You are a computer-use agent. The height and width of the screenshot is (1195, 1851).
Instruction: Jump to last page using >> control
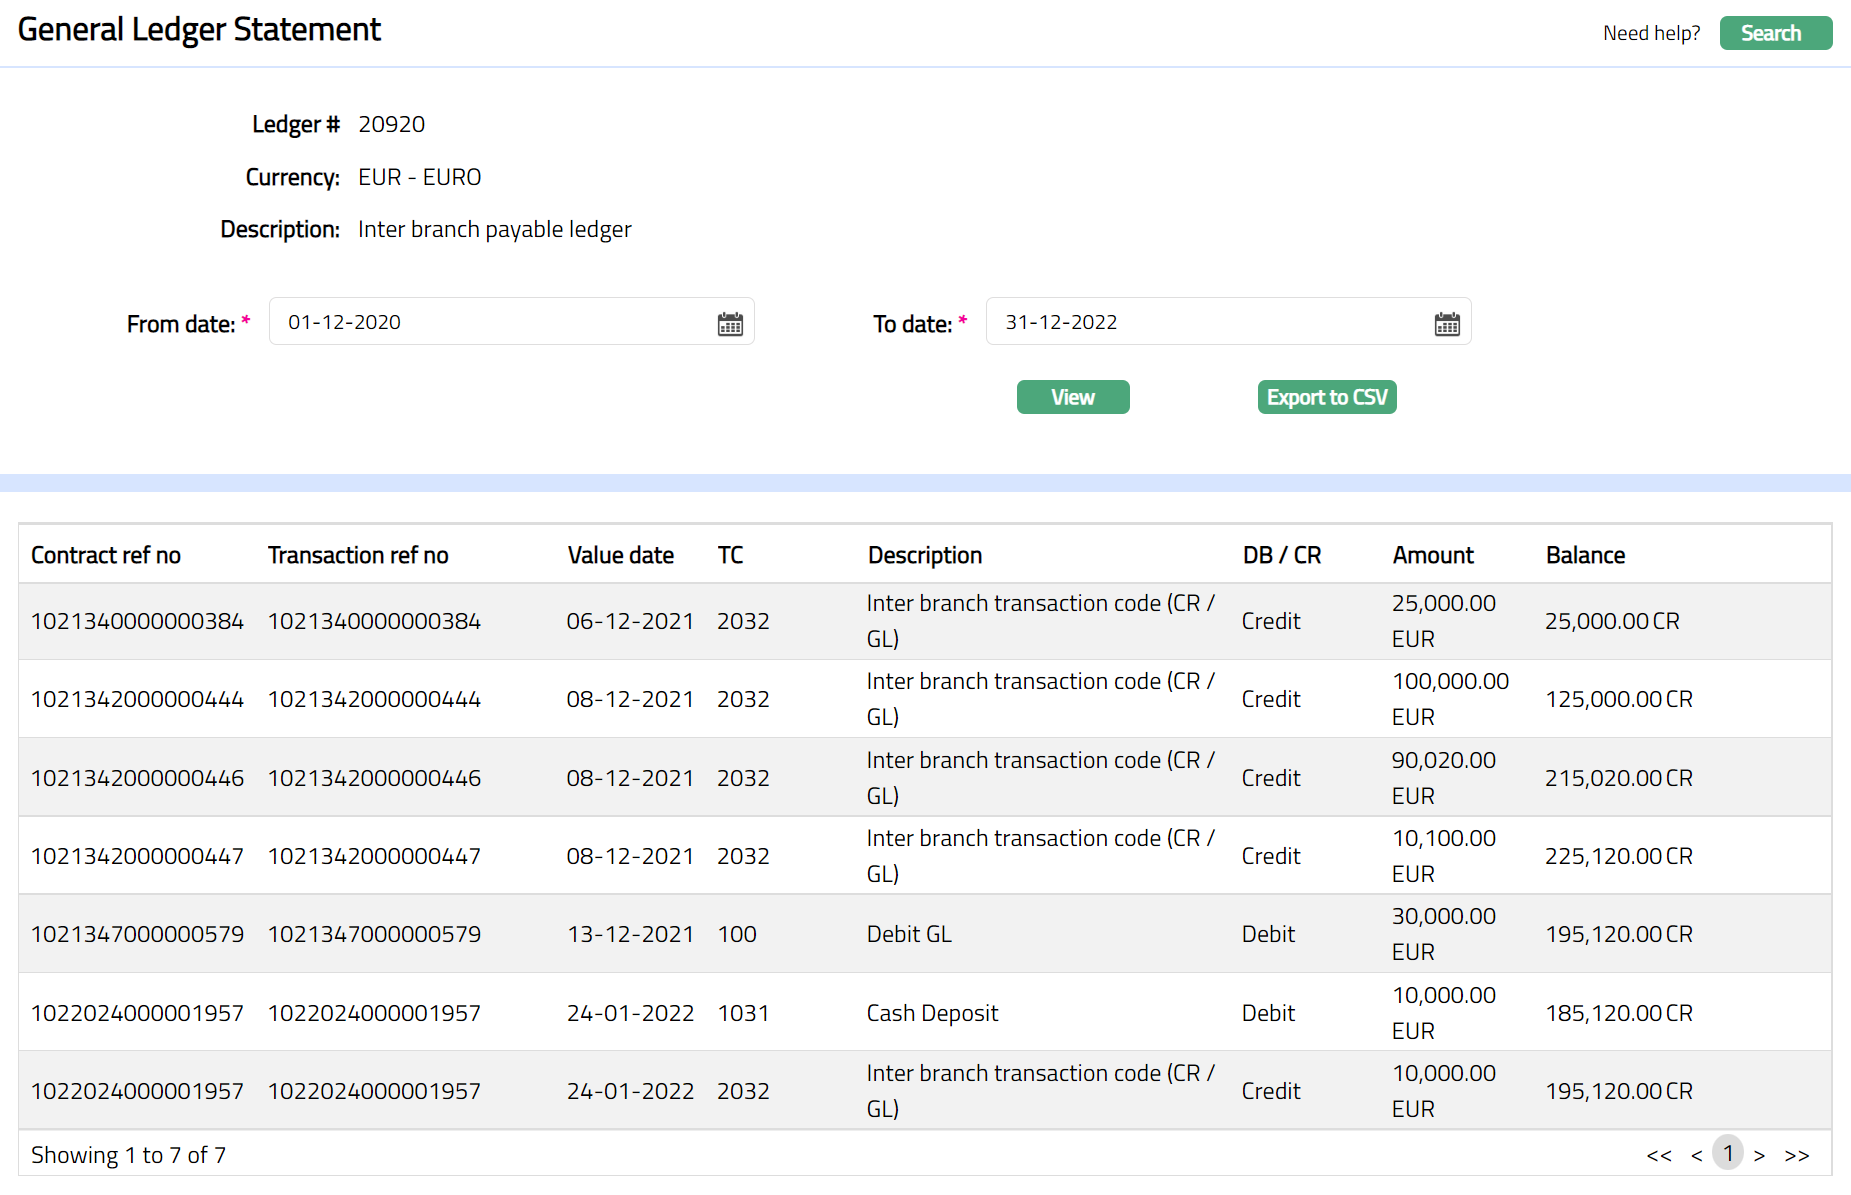pos(1797,1155)
